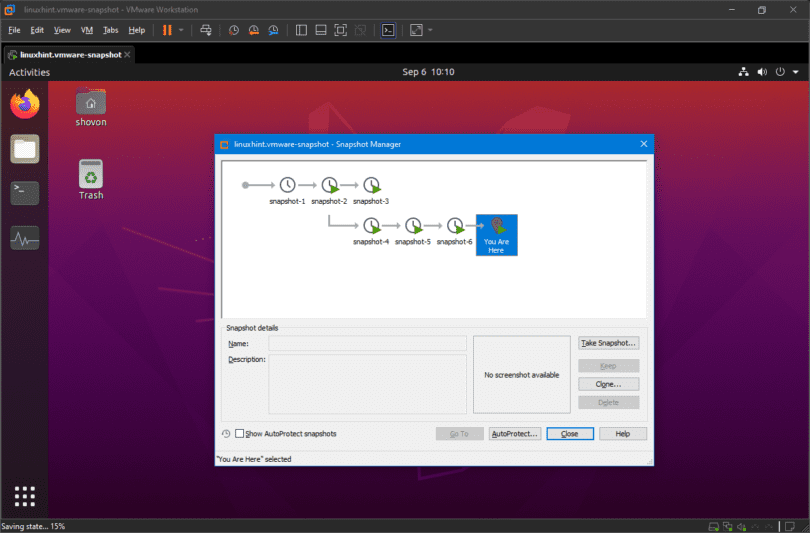Click the power icon in Ubuntu top bar
The height and width of the screenshot is (533, 810).
(780, 72)
